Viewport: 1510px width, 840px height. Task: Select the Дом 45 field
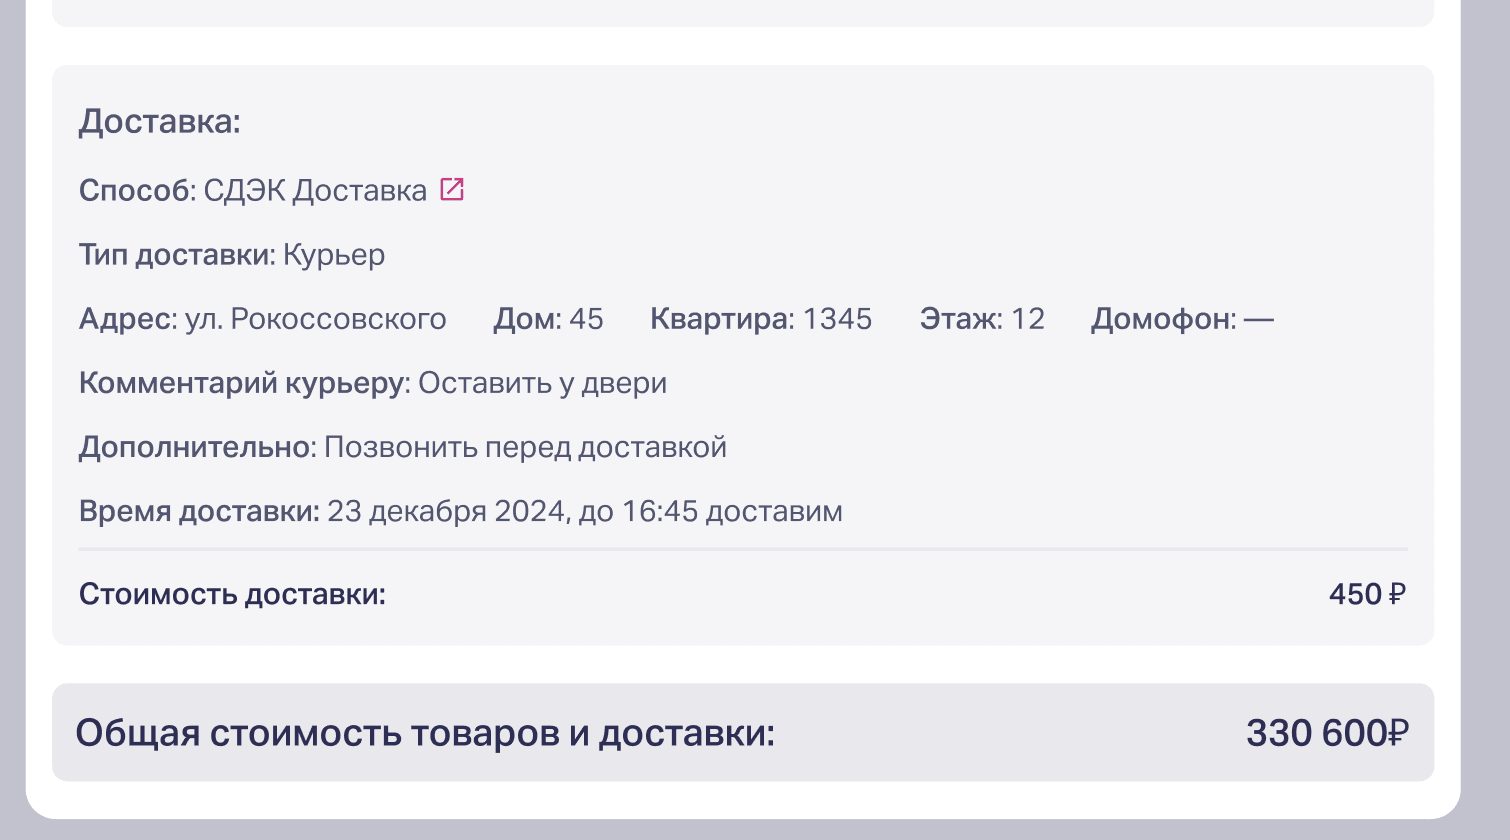pos(548,319)
